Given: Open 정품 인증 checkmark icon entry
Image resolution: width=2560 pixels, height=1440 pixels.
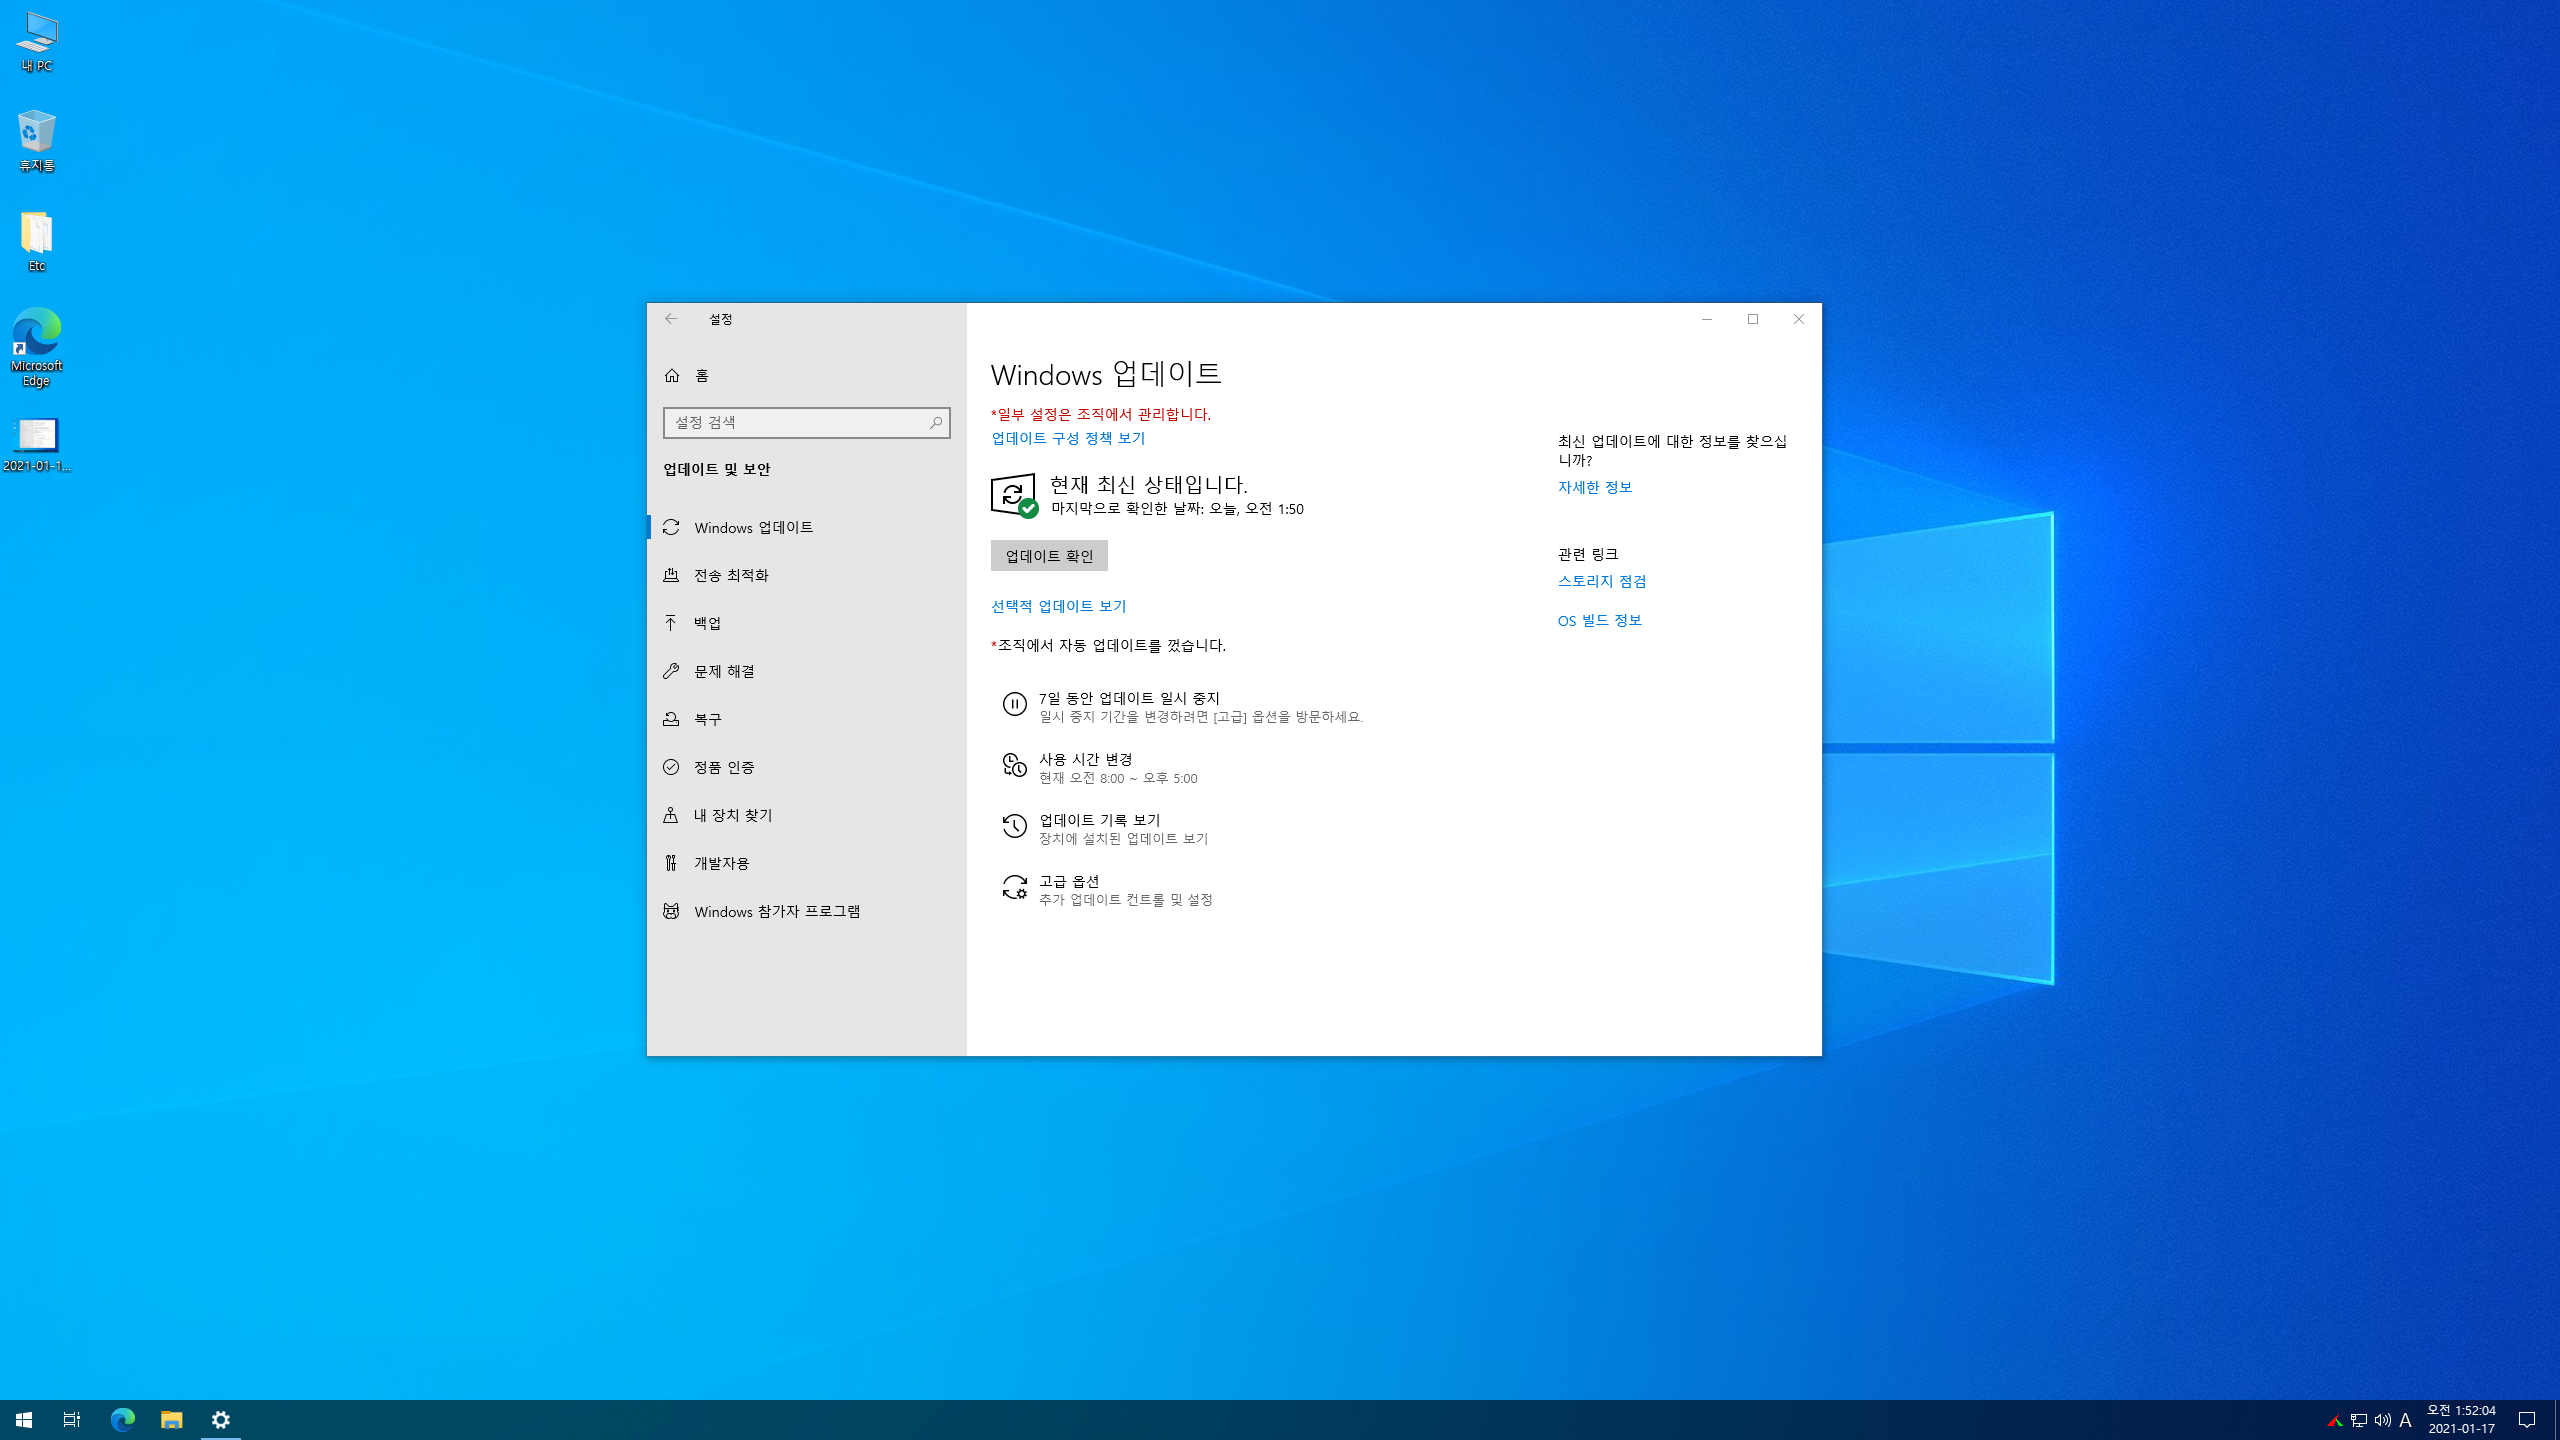Looking at the screenshot, I should [671, 767].
